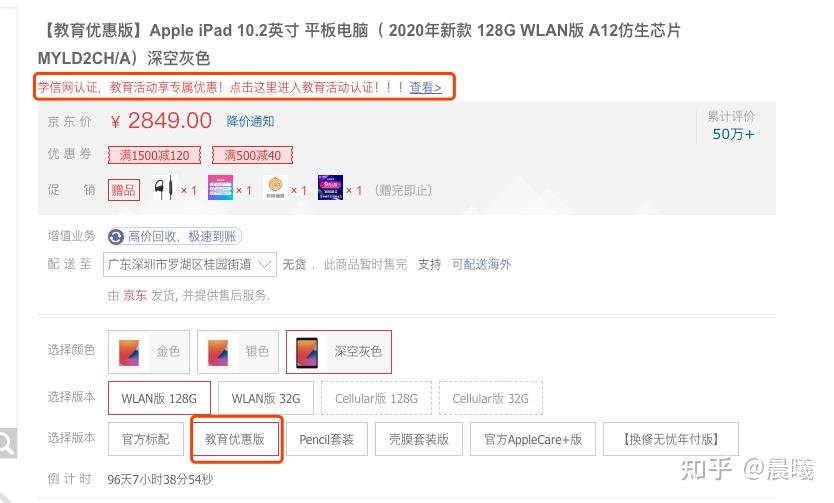Image resolution: width=834 pixels, height=503 pixels.
Task: Click the blue recycle trade-in icon
Action: coord(115,237)
